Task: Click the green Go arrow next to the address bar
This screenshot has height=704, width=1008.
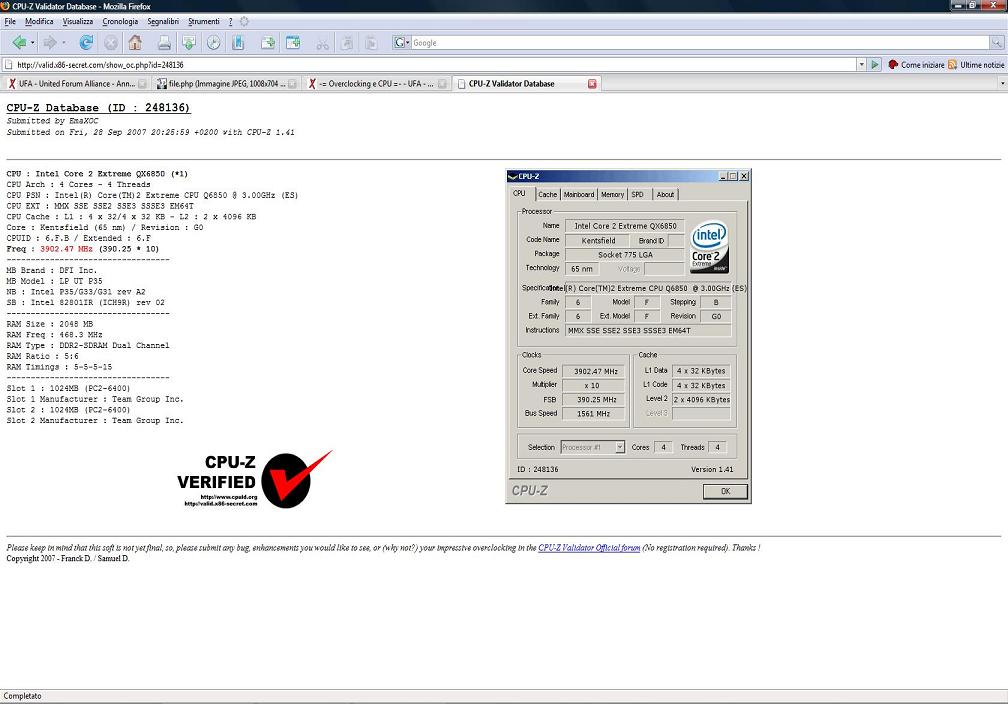Action: pyautogui.click(x=875, y=65)
